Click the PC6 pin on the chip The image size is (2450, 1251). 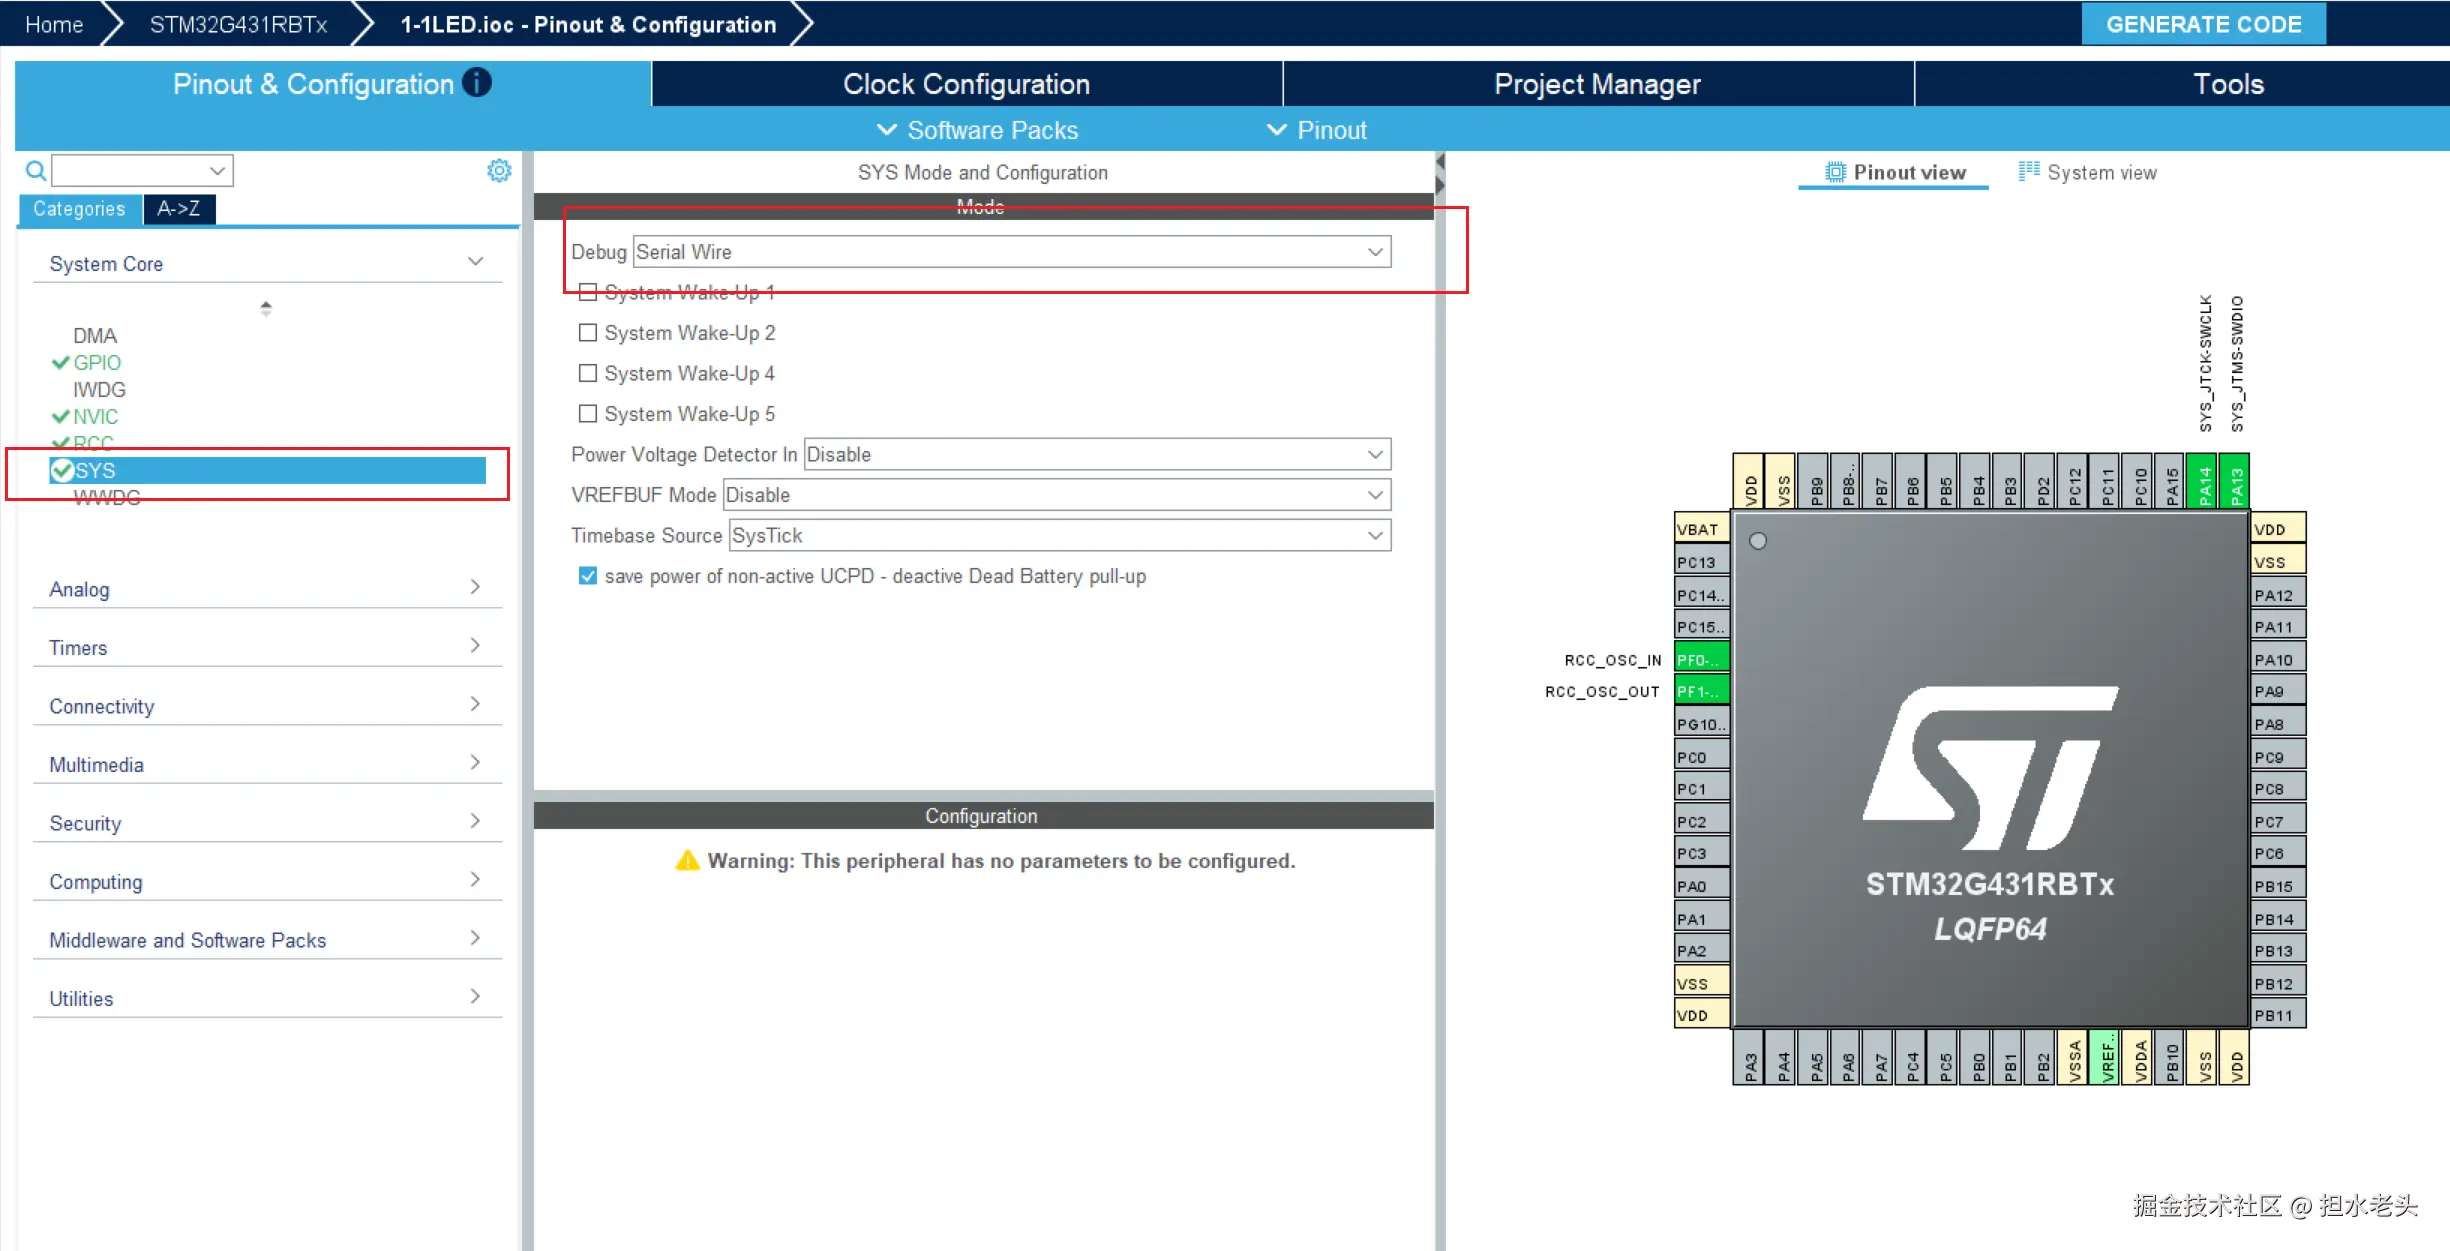click(x=2279, y=853)
